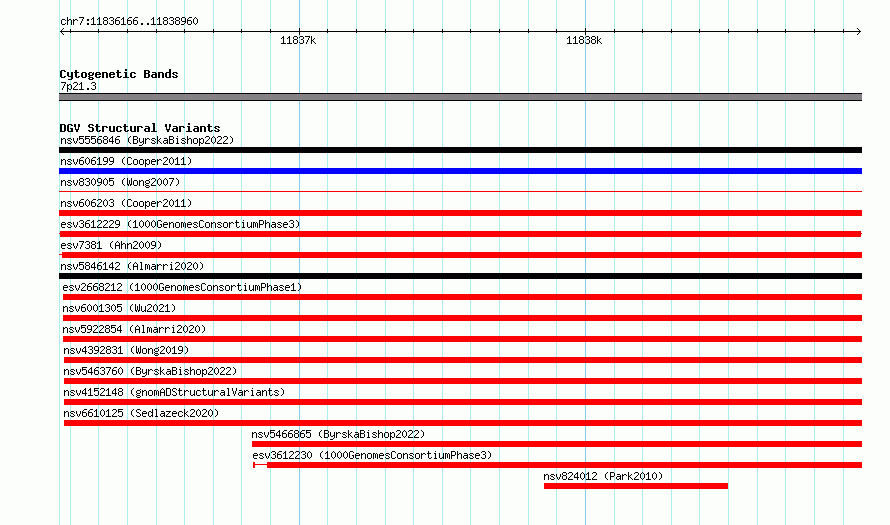Click the 11837k ruler tick label
This screenshot has width=890, height=525.
click(298, 40)
